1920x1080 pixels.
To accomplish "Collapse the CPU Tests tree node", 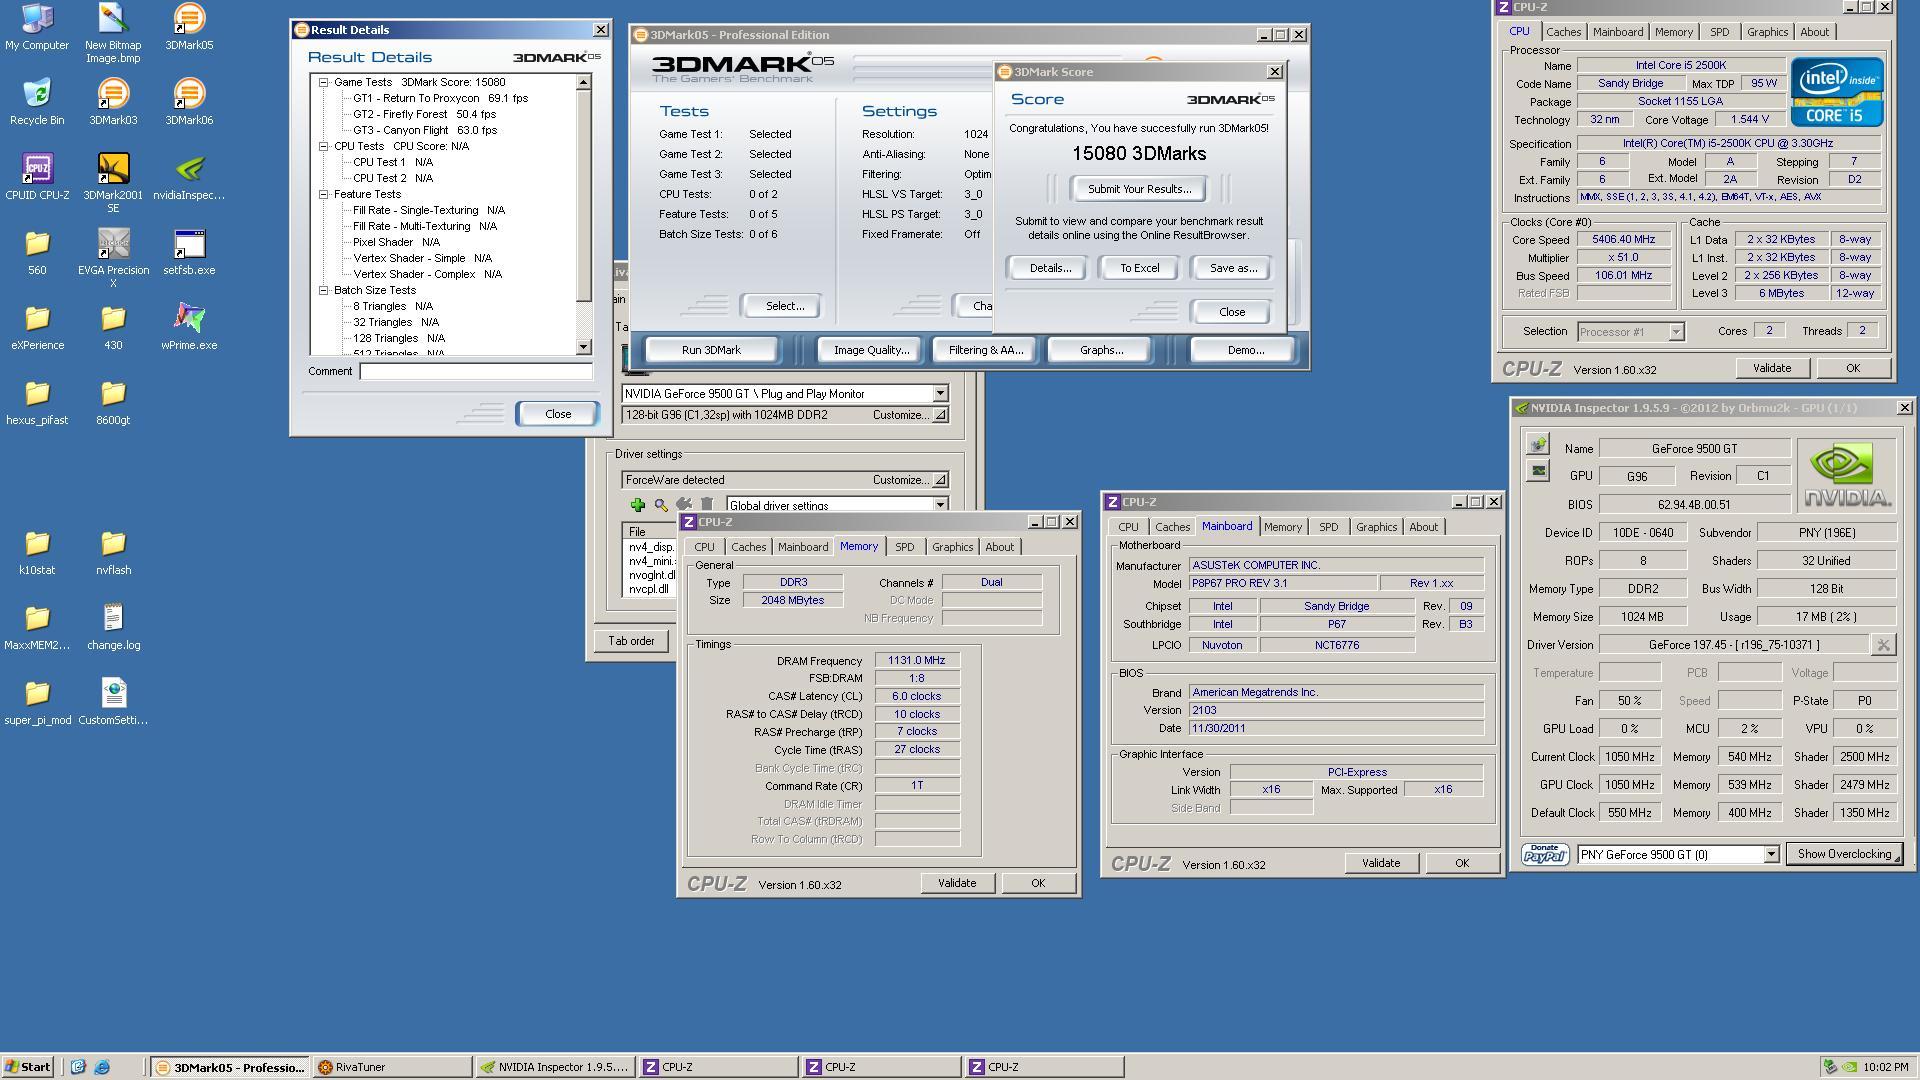I will 324,146.
